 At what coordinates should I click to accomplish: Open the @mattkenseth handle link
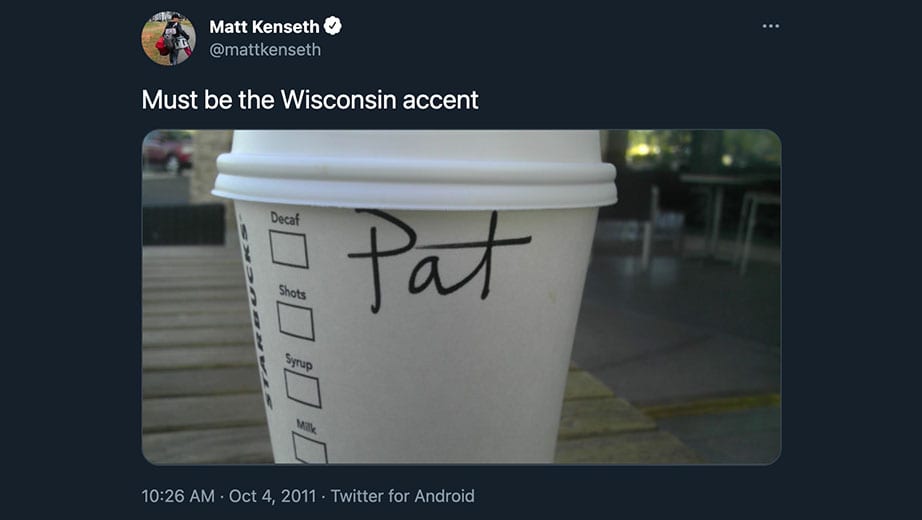265,49
